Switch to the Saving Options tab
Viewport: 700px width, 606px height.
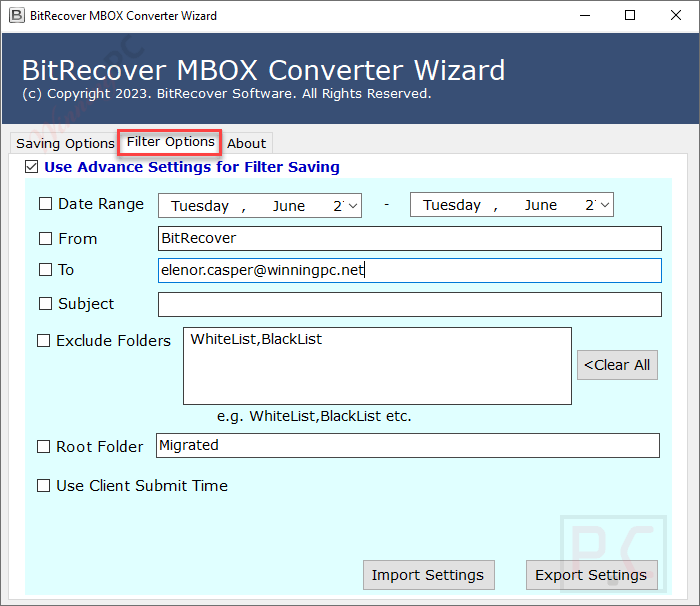coord(65,143)
